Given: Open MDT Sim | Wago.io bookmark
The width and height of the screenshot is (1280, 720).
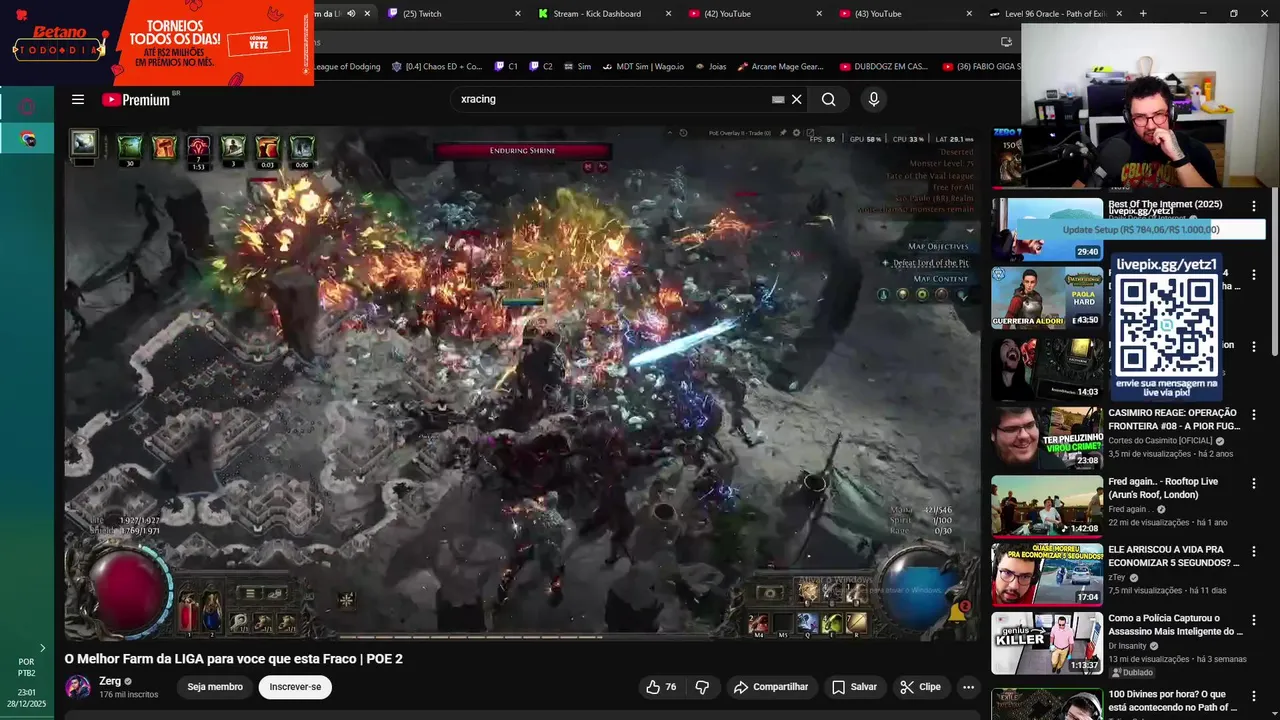Looking at the screenshot, I should point(642,66).
